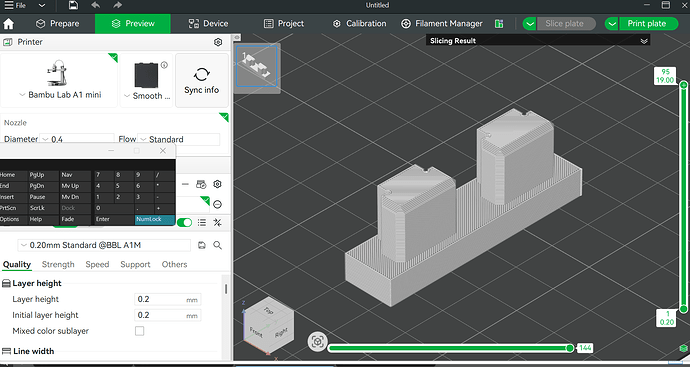Toggle ScrLk on the on-screen keyboard
690x367 pixels.
[x=43, y=208]
